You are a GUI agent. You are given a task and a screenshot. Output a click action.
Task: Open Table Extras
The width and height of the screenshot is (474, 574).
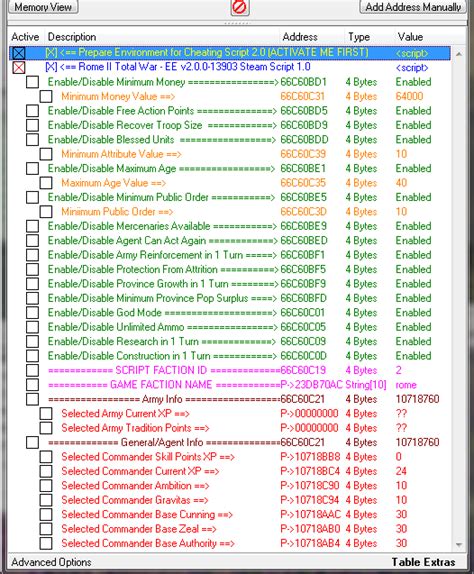pos(423,562)
